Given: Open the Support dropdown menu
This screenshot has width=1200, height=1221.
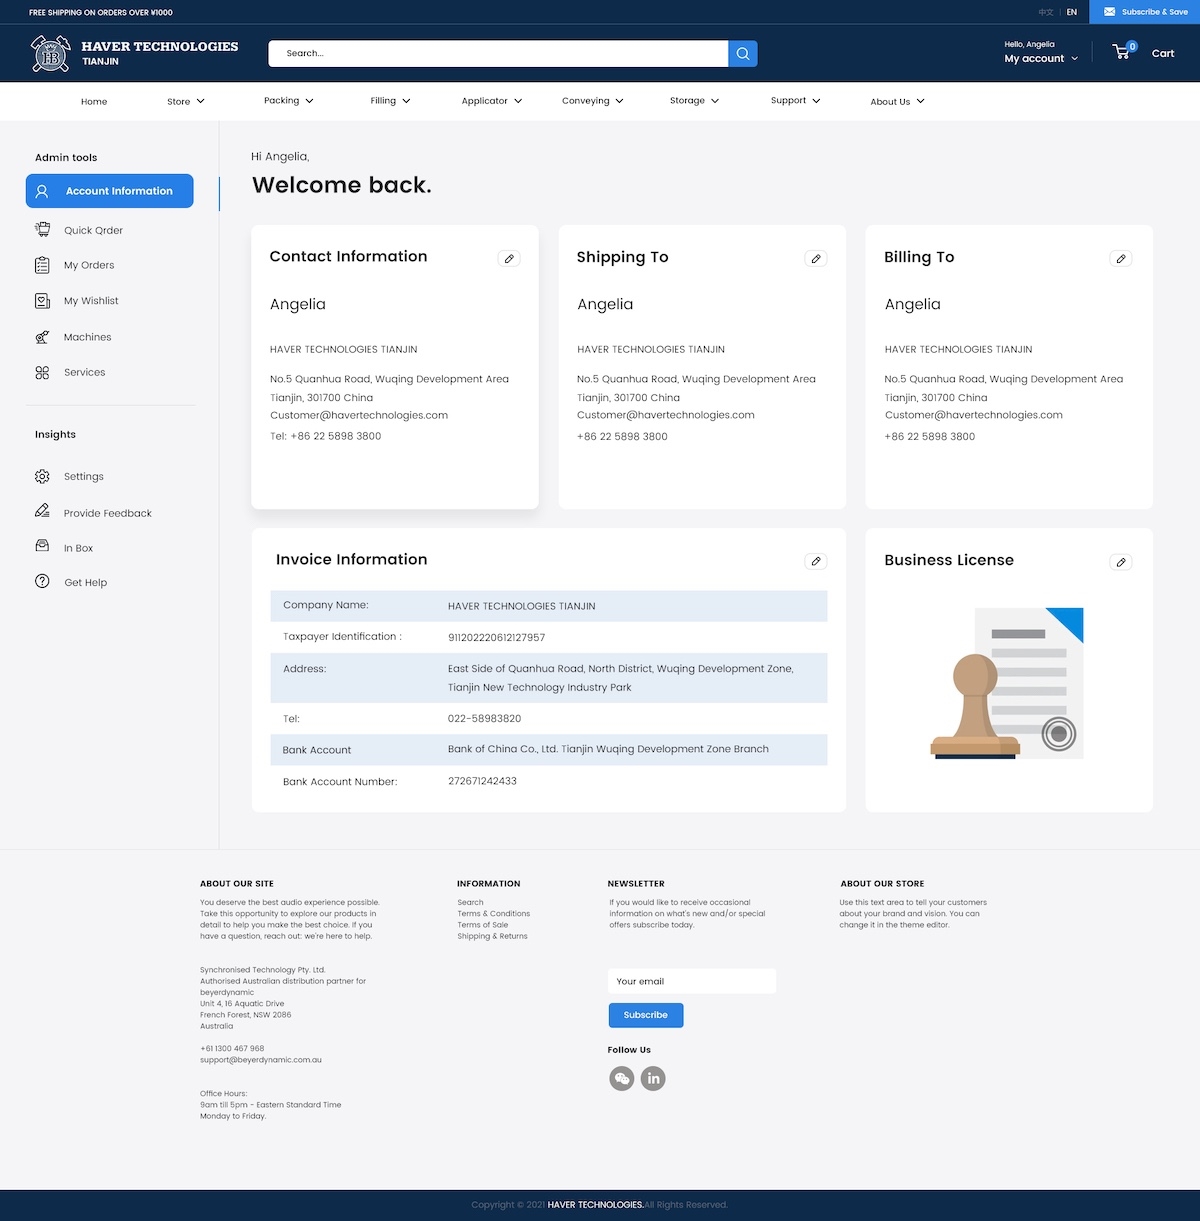Looking at the screenshot, I should point(795,101).
